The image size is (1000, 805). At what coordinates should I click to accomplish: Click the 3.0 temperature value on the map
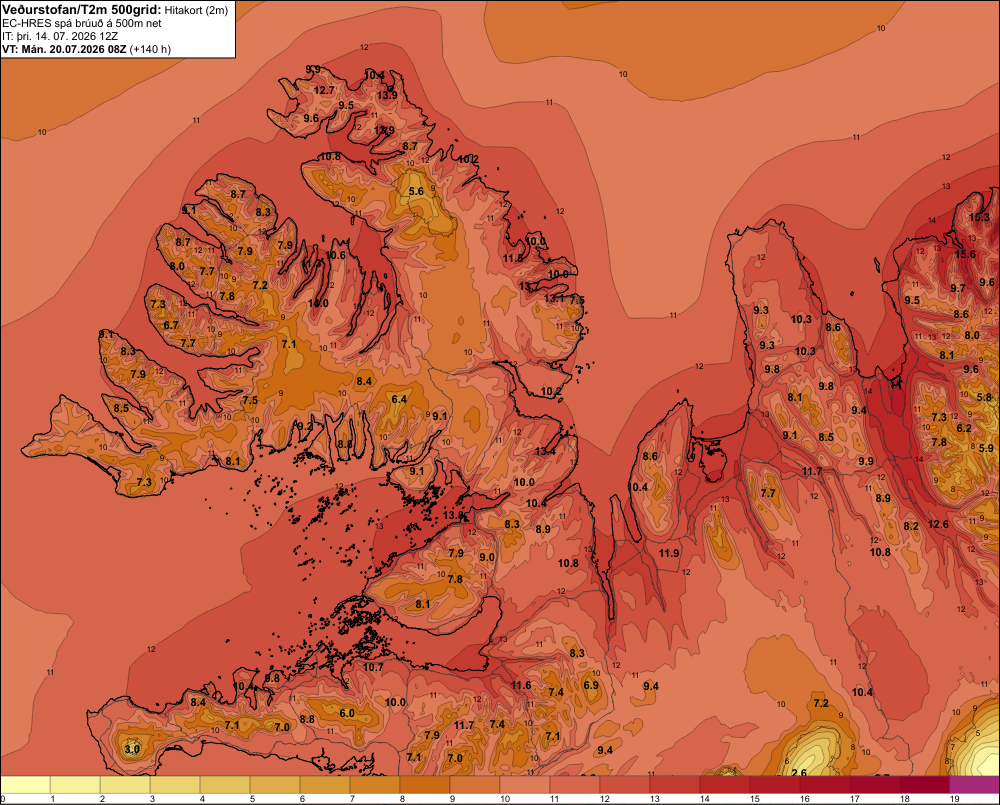click(x=132, y=749)
